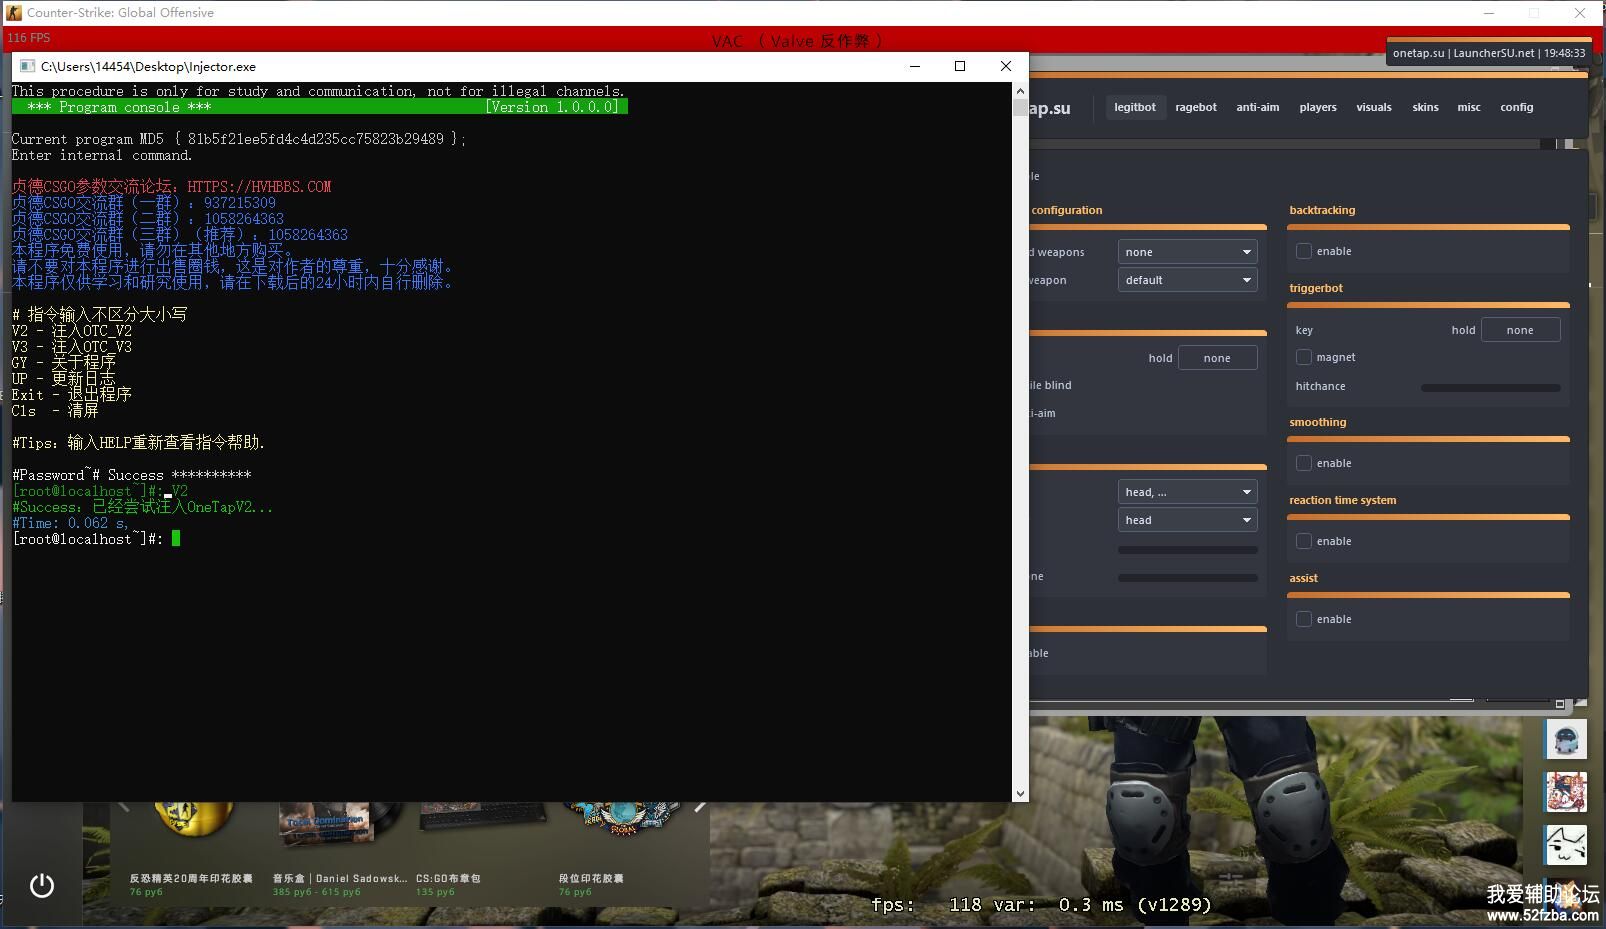The image size is (1606, 929).
Task: Click the '#Time: 0.062 s.' console line
Action: click(x=70, y=523)
